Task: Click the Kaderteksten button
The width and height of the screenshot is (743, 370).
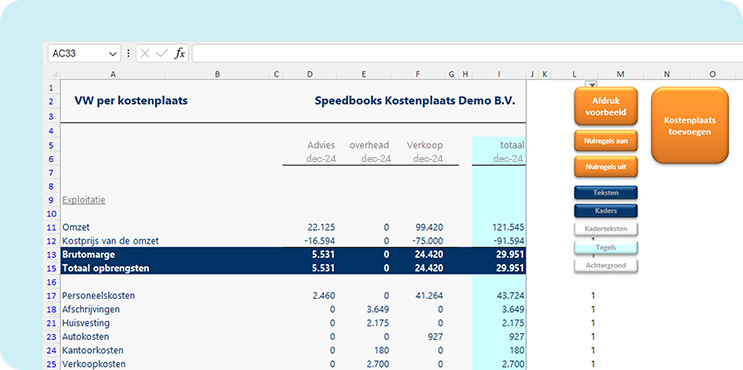Action: click(606, 229)
